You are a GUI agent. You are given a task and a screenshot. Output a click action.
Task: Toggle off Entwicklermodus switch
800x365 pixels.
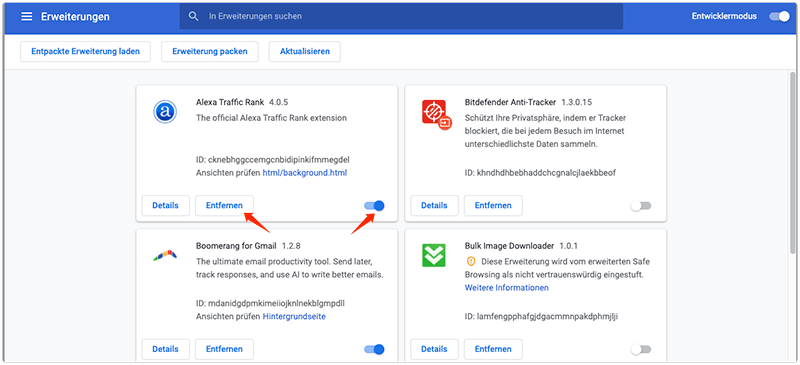[780, 16]
